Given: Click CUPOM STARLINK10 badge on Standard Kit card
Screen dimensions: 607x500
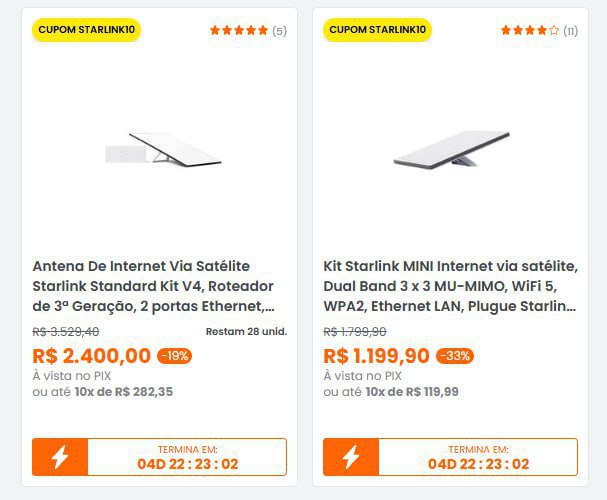Looking at the screenshot, I should tap(86, 30).
